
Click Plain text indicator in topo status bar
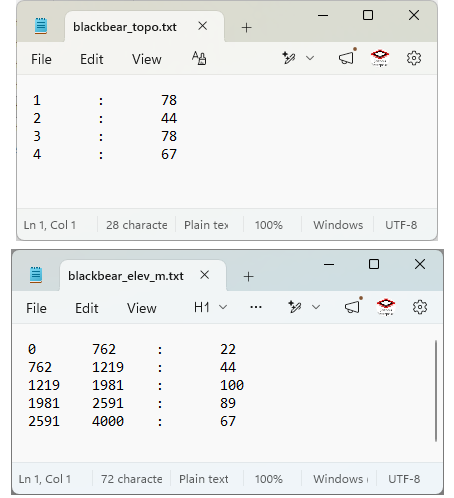click(206, 225)
